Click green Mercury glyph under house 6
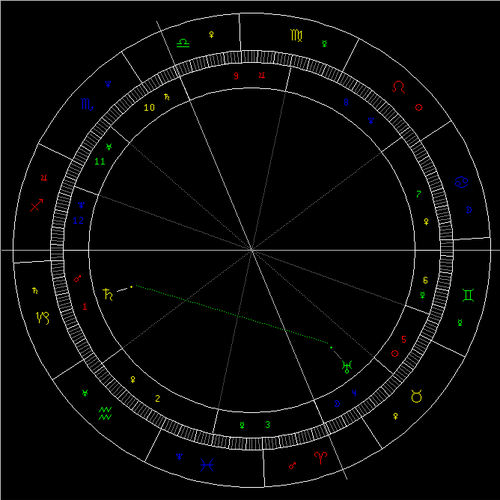The height and width of the screenshot is (500, 500). (x=423, y=295)
